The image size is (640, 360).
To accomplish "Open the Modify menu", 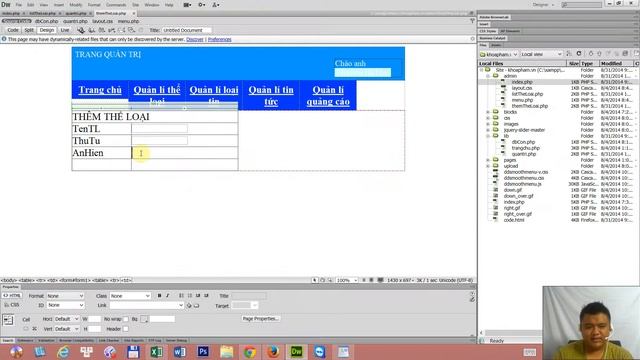I will click(x=76, y=5).
